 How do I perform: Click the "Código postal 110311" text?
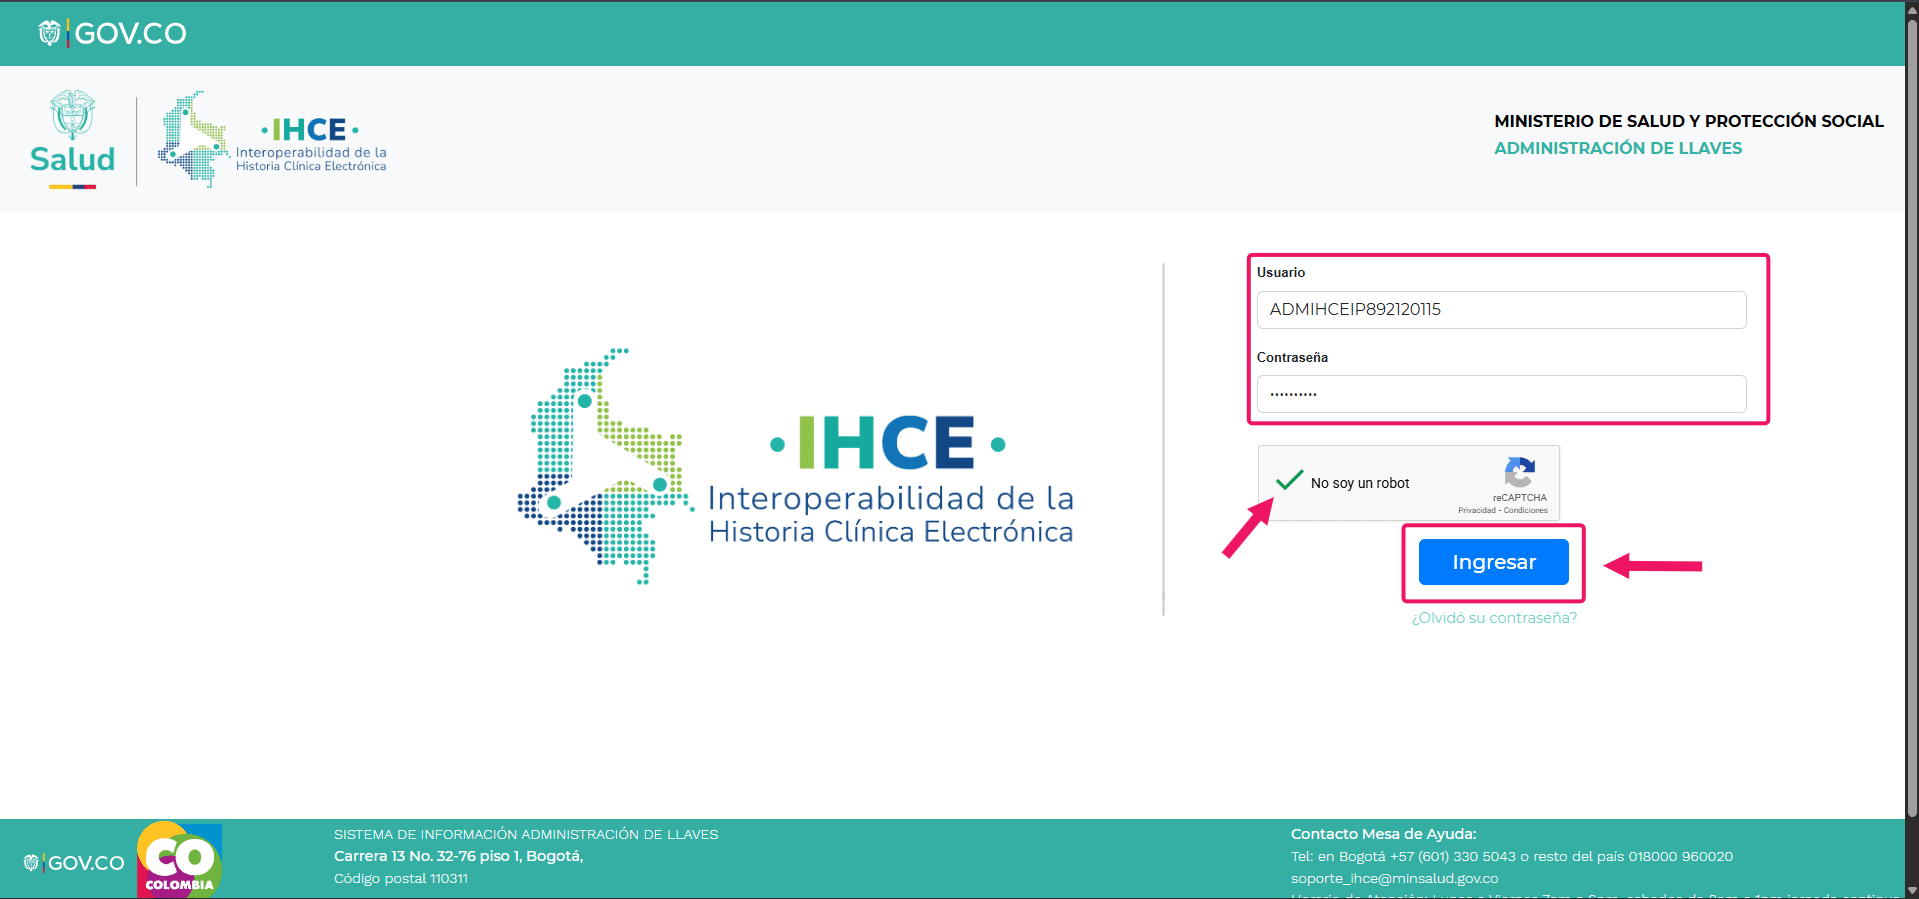click(401, 879)
